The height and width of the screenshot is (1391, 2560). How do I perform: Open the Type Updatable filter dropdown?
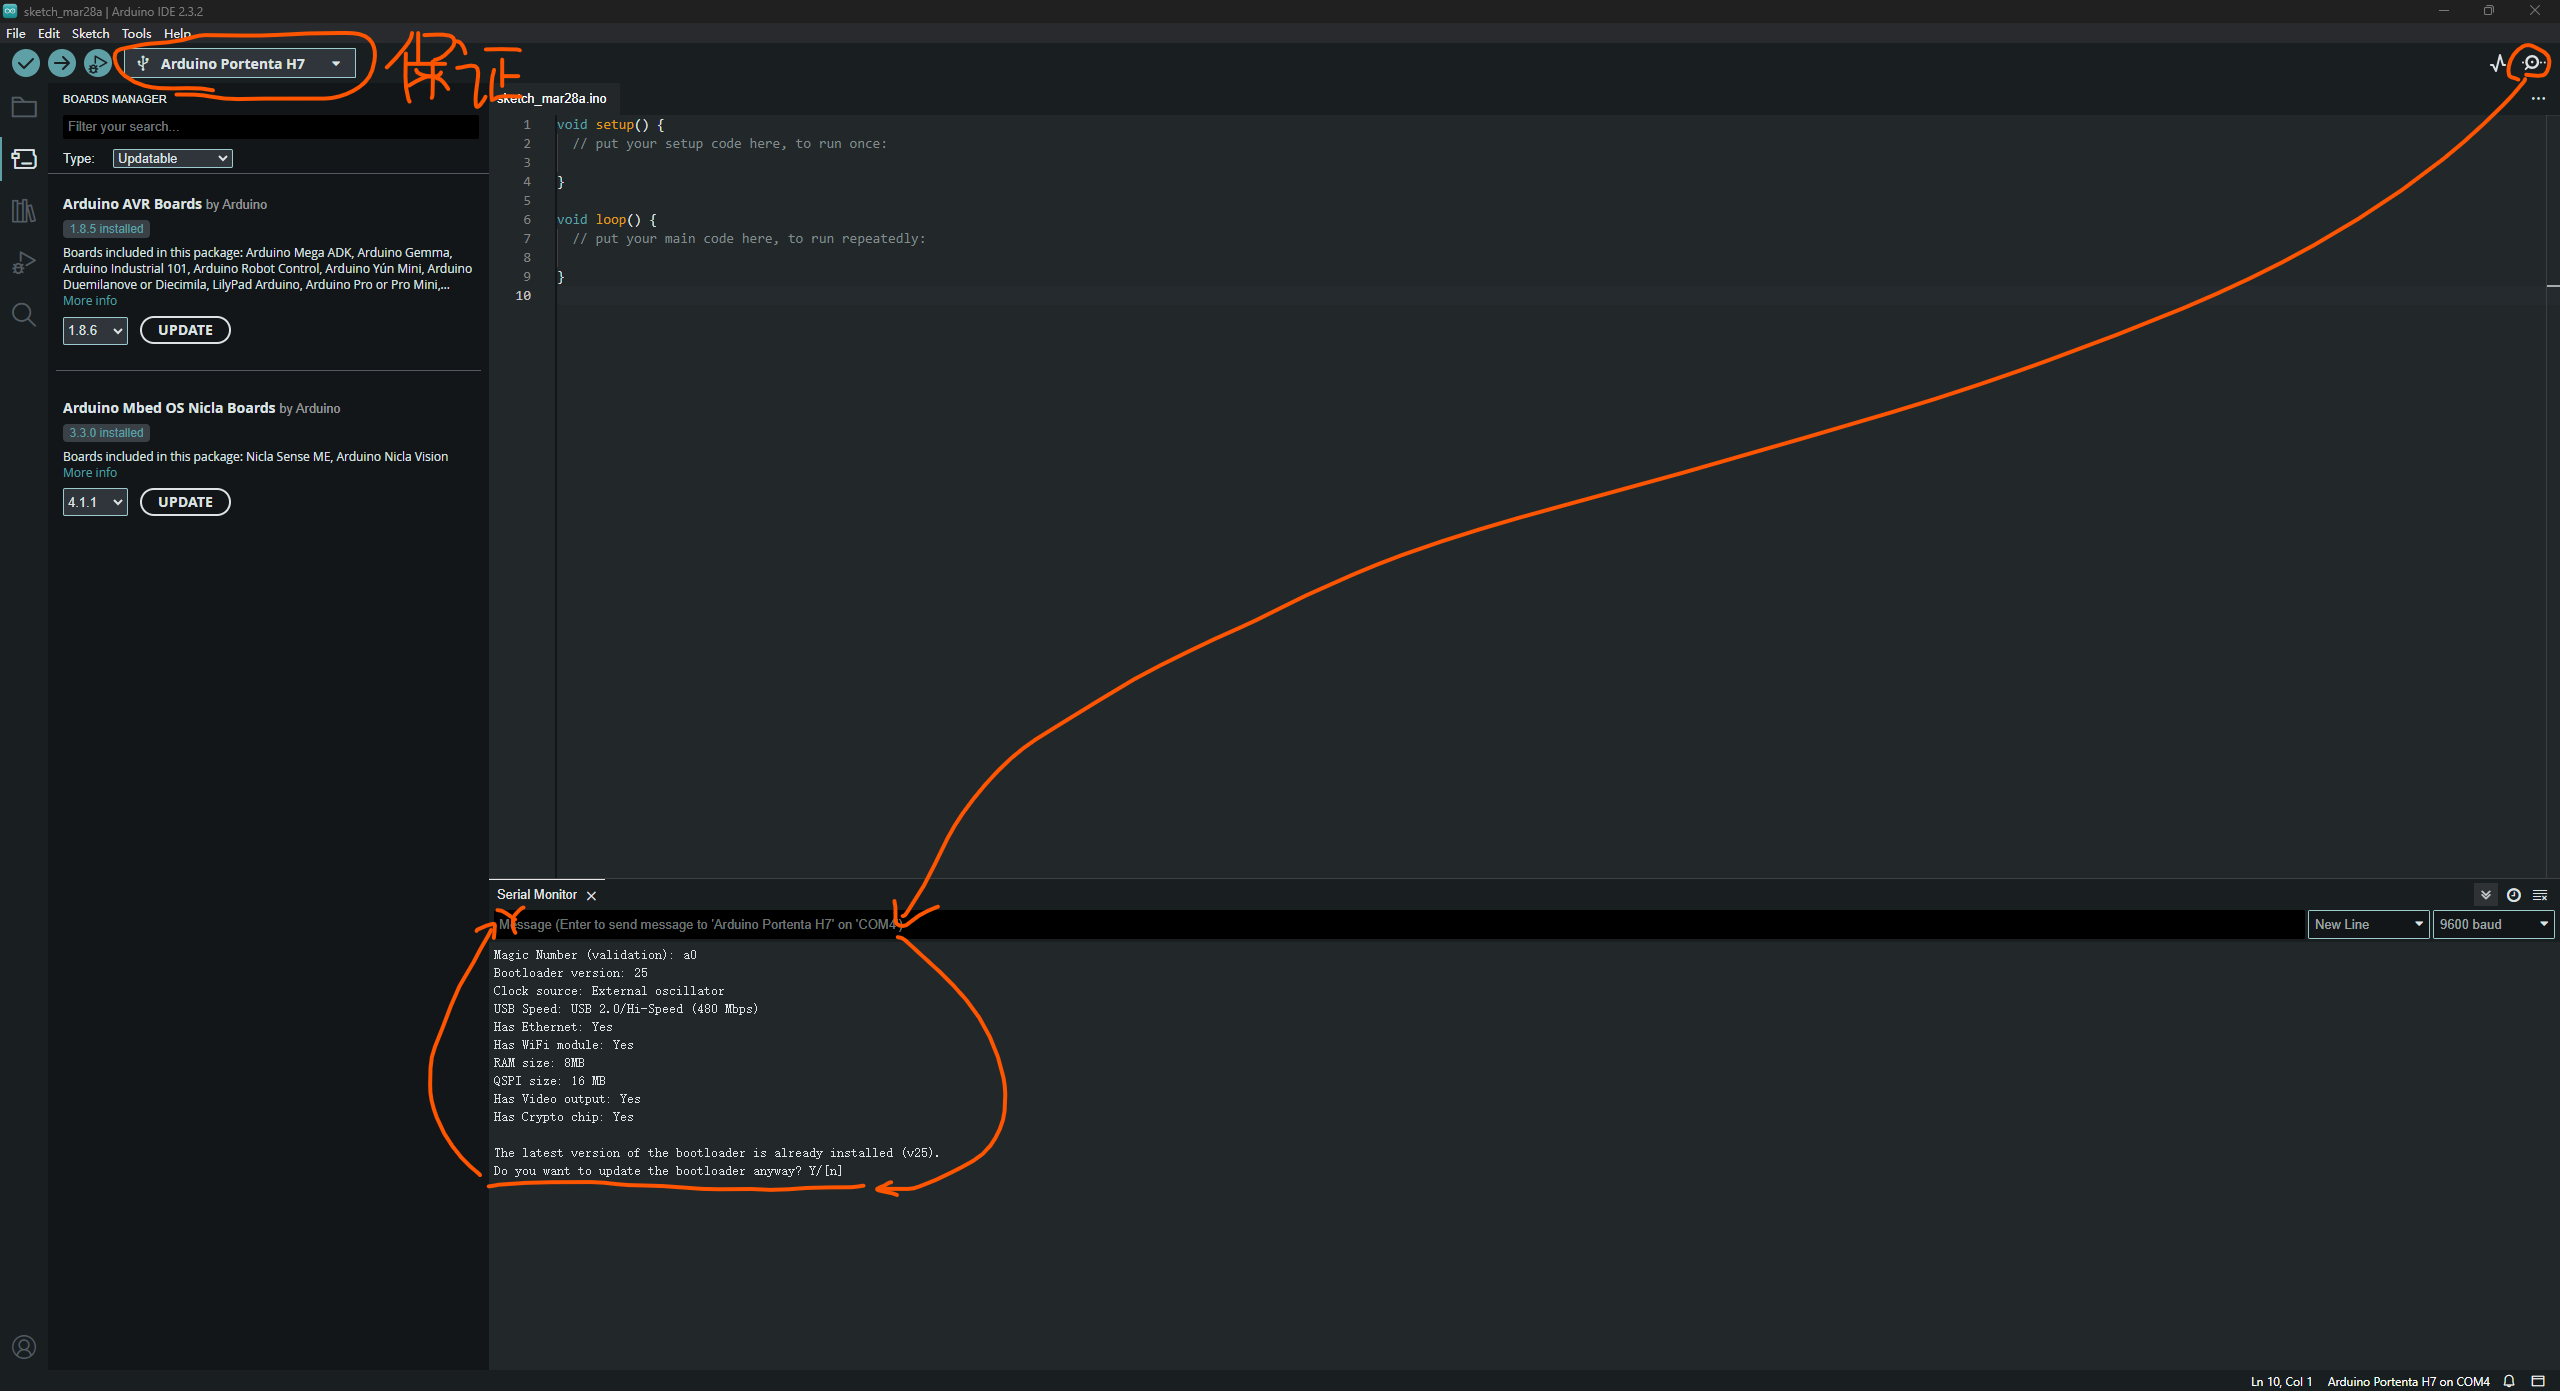click(172, 158)
